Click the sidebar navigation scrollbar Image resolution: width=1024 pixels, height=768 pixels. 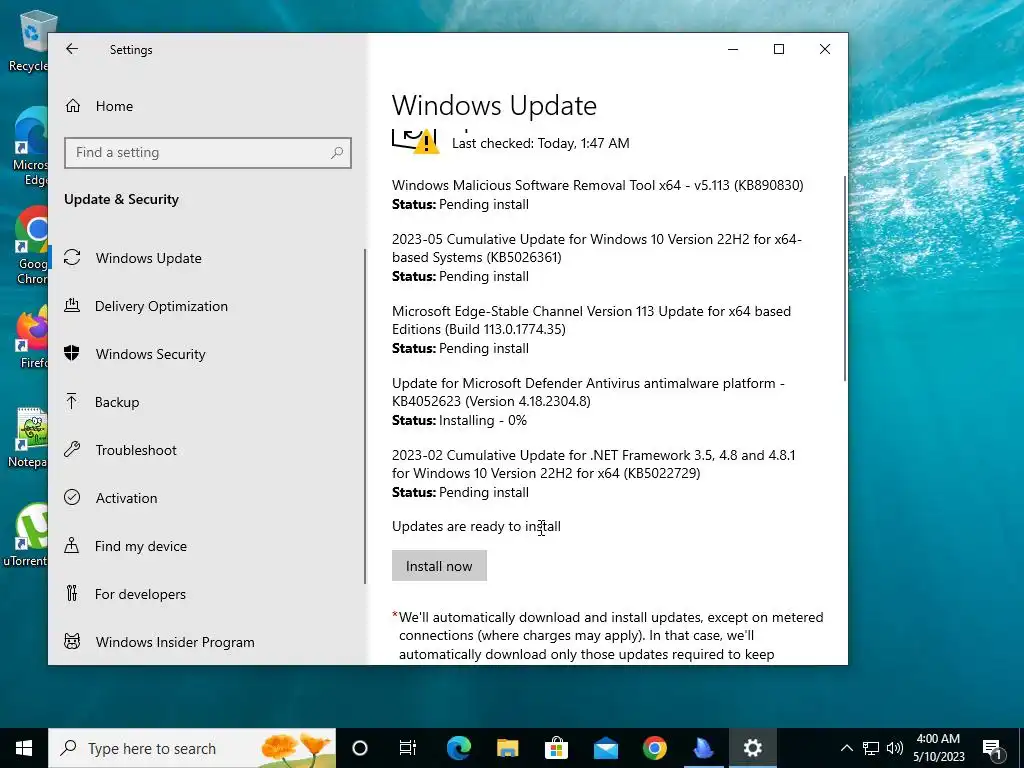365,416
